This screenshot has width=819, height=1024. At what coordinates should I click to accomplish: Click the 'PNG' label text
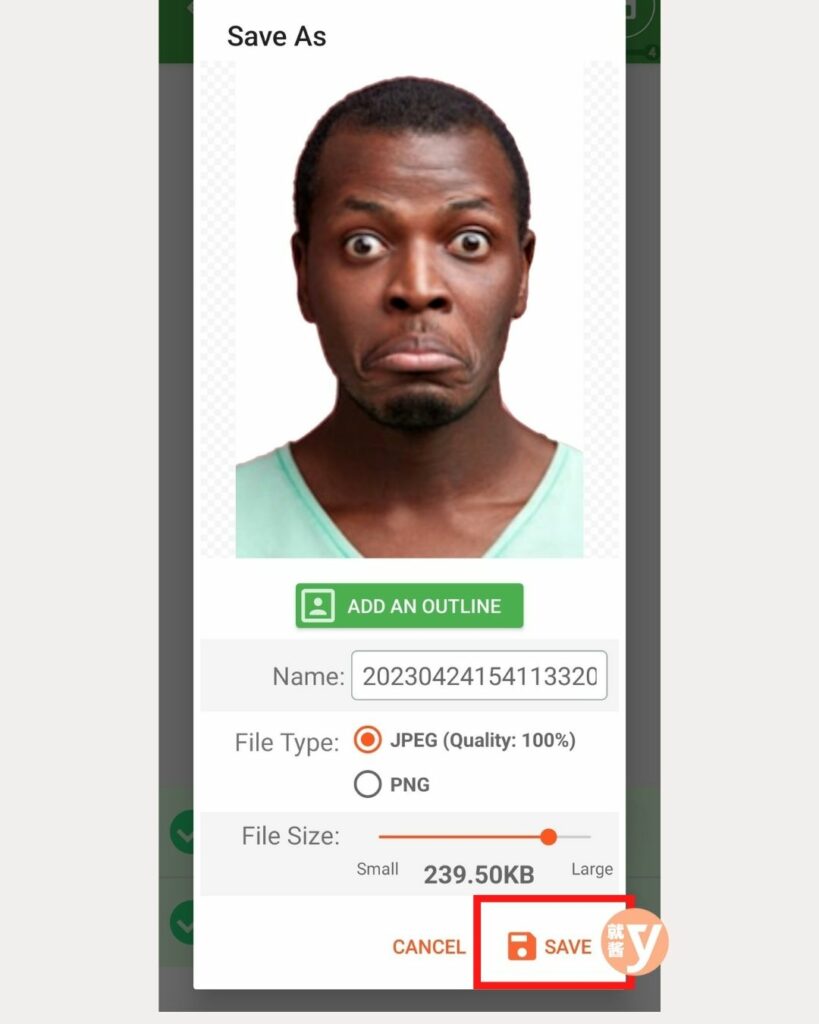click(410, 784)
